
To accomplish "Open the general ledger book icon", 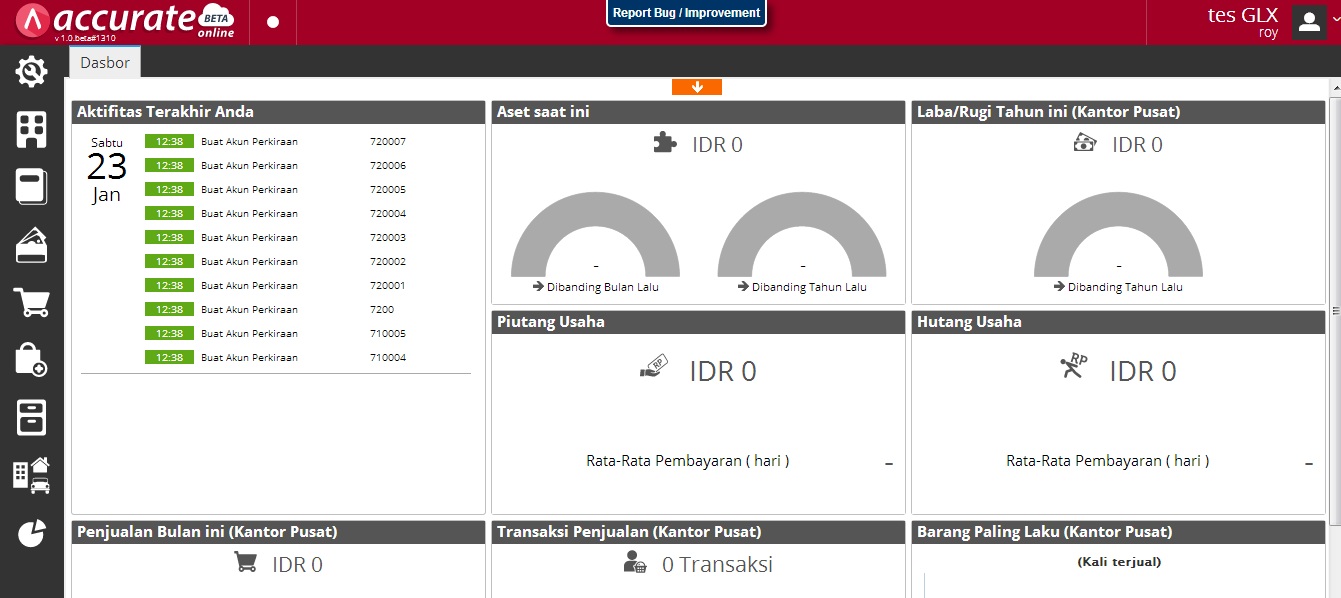I will pos(32,187).
